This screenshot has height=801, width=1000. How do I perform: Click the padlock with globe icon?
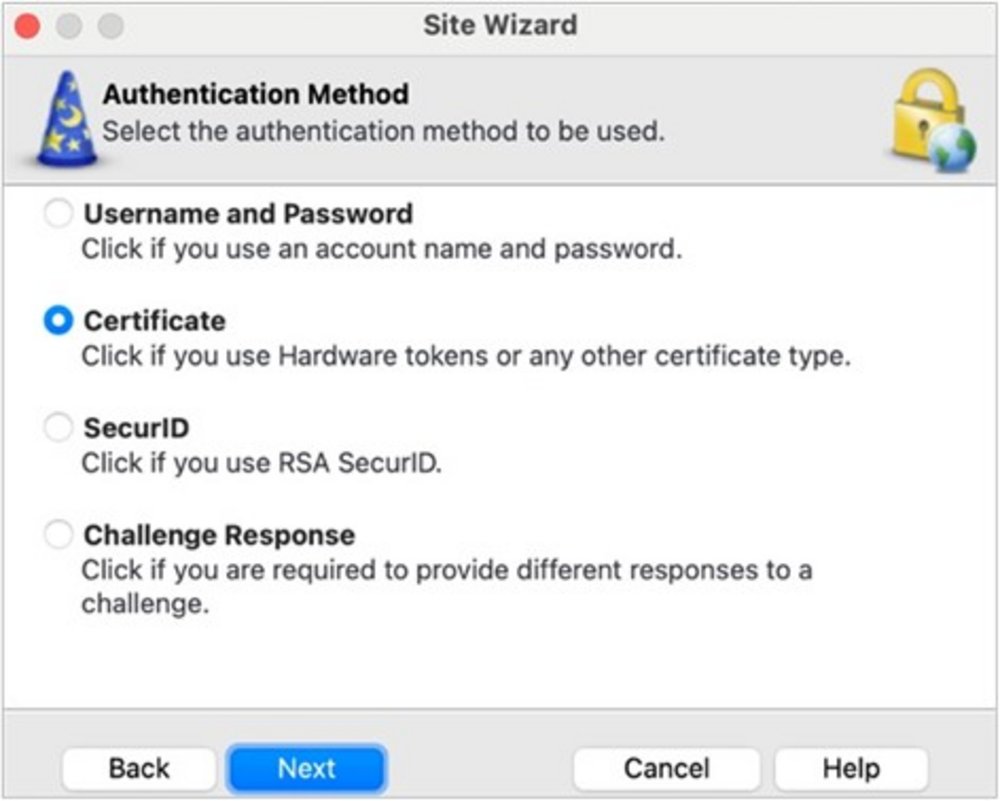932,119
